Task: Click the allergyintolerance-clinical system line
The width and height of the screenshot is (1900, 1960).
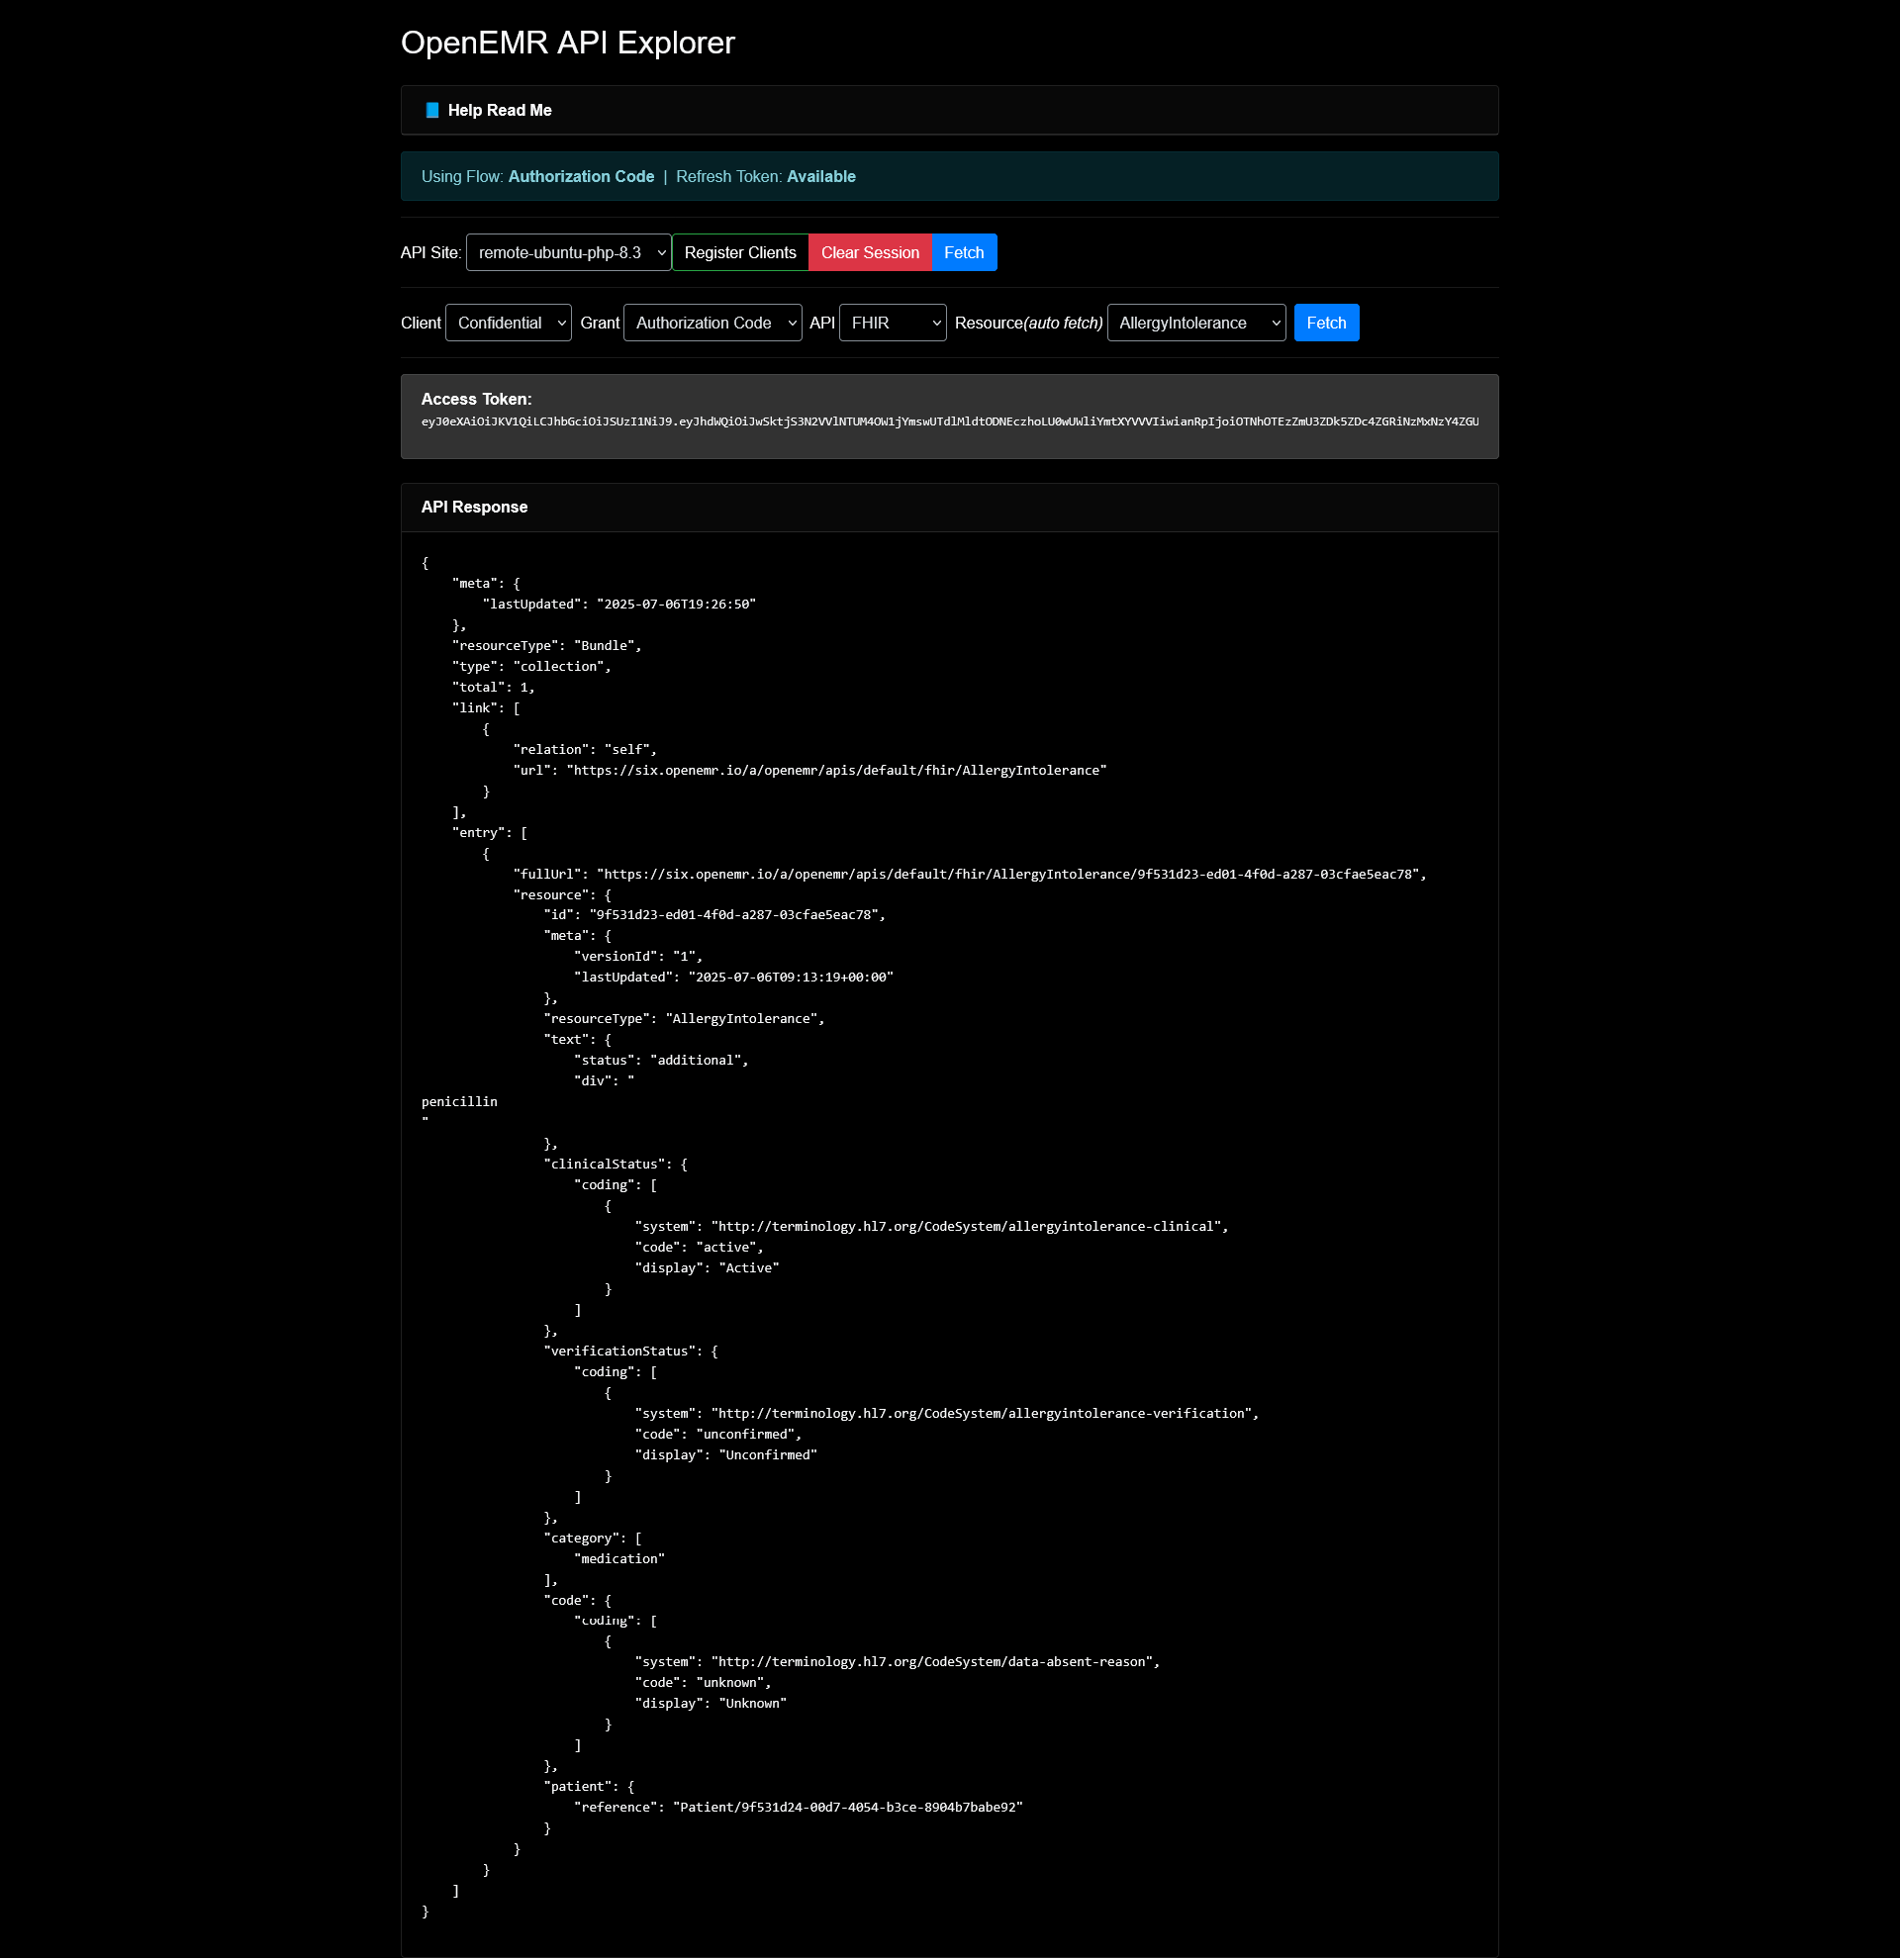Action: 931,1227
